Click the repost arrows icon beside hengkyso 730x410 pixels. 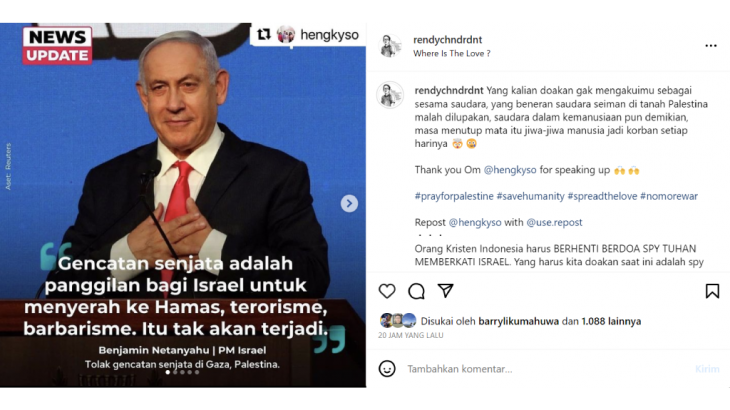(x=264, y=34)
